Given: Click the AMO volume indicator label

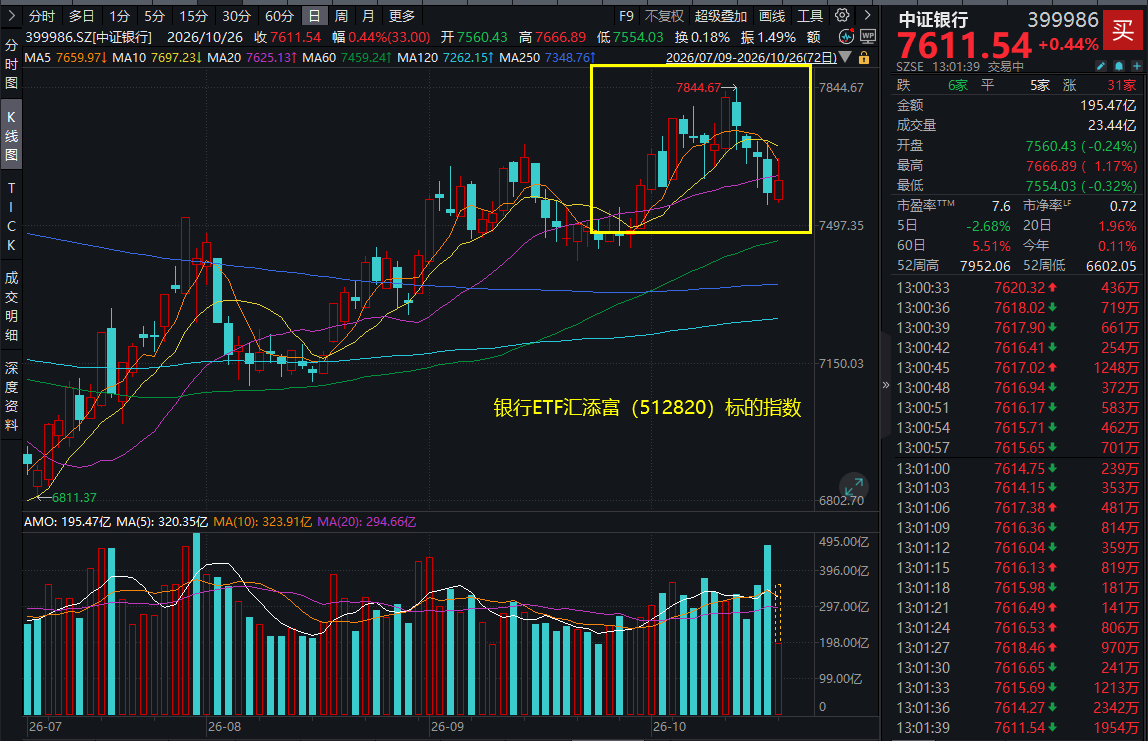Looking at the screenshot, I should coord(67,522).
